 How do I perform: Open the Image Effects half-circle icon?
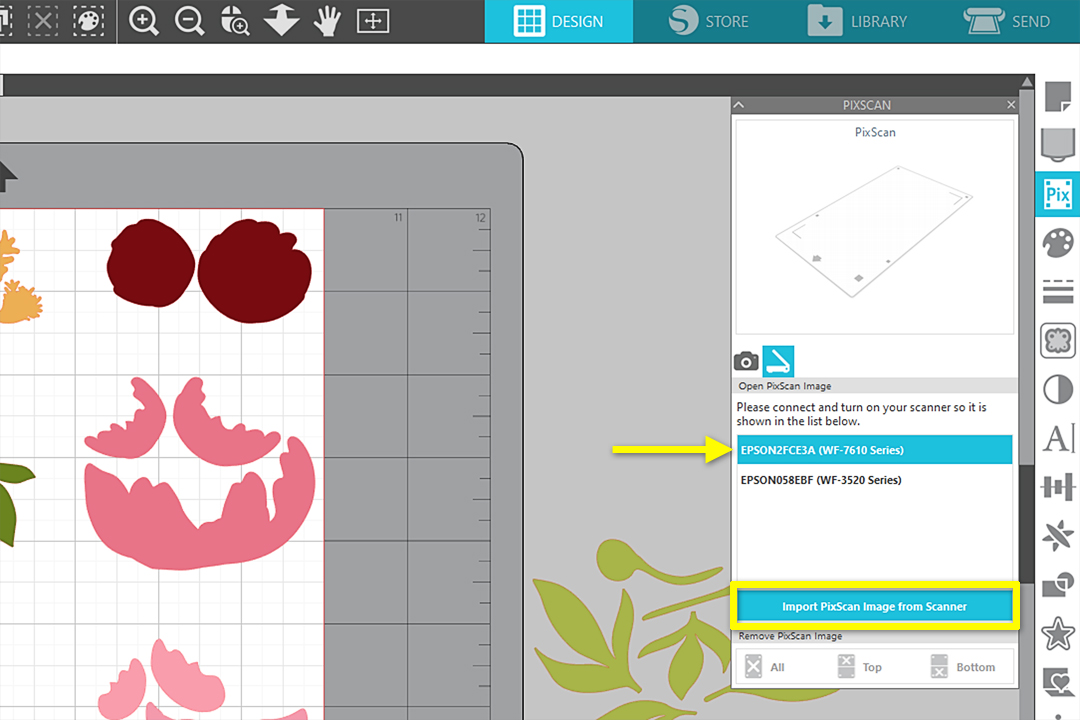[x=1057, y=389]
